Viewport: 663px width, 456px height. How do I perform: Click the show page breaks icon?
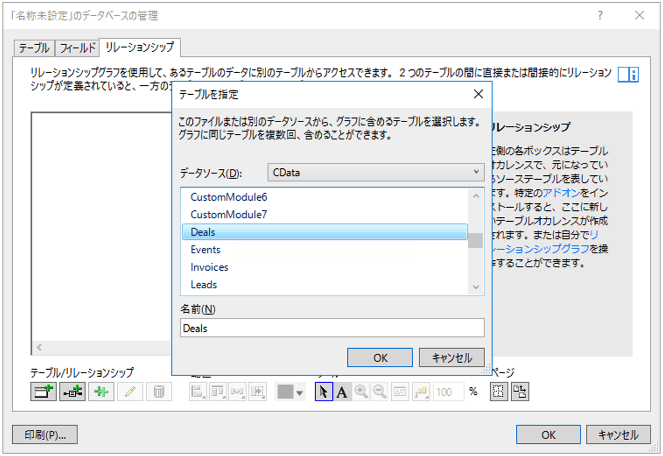pos(499,392)
